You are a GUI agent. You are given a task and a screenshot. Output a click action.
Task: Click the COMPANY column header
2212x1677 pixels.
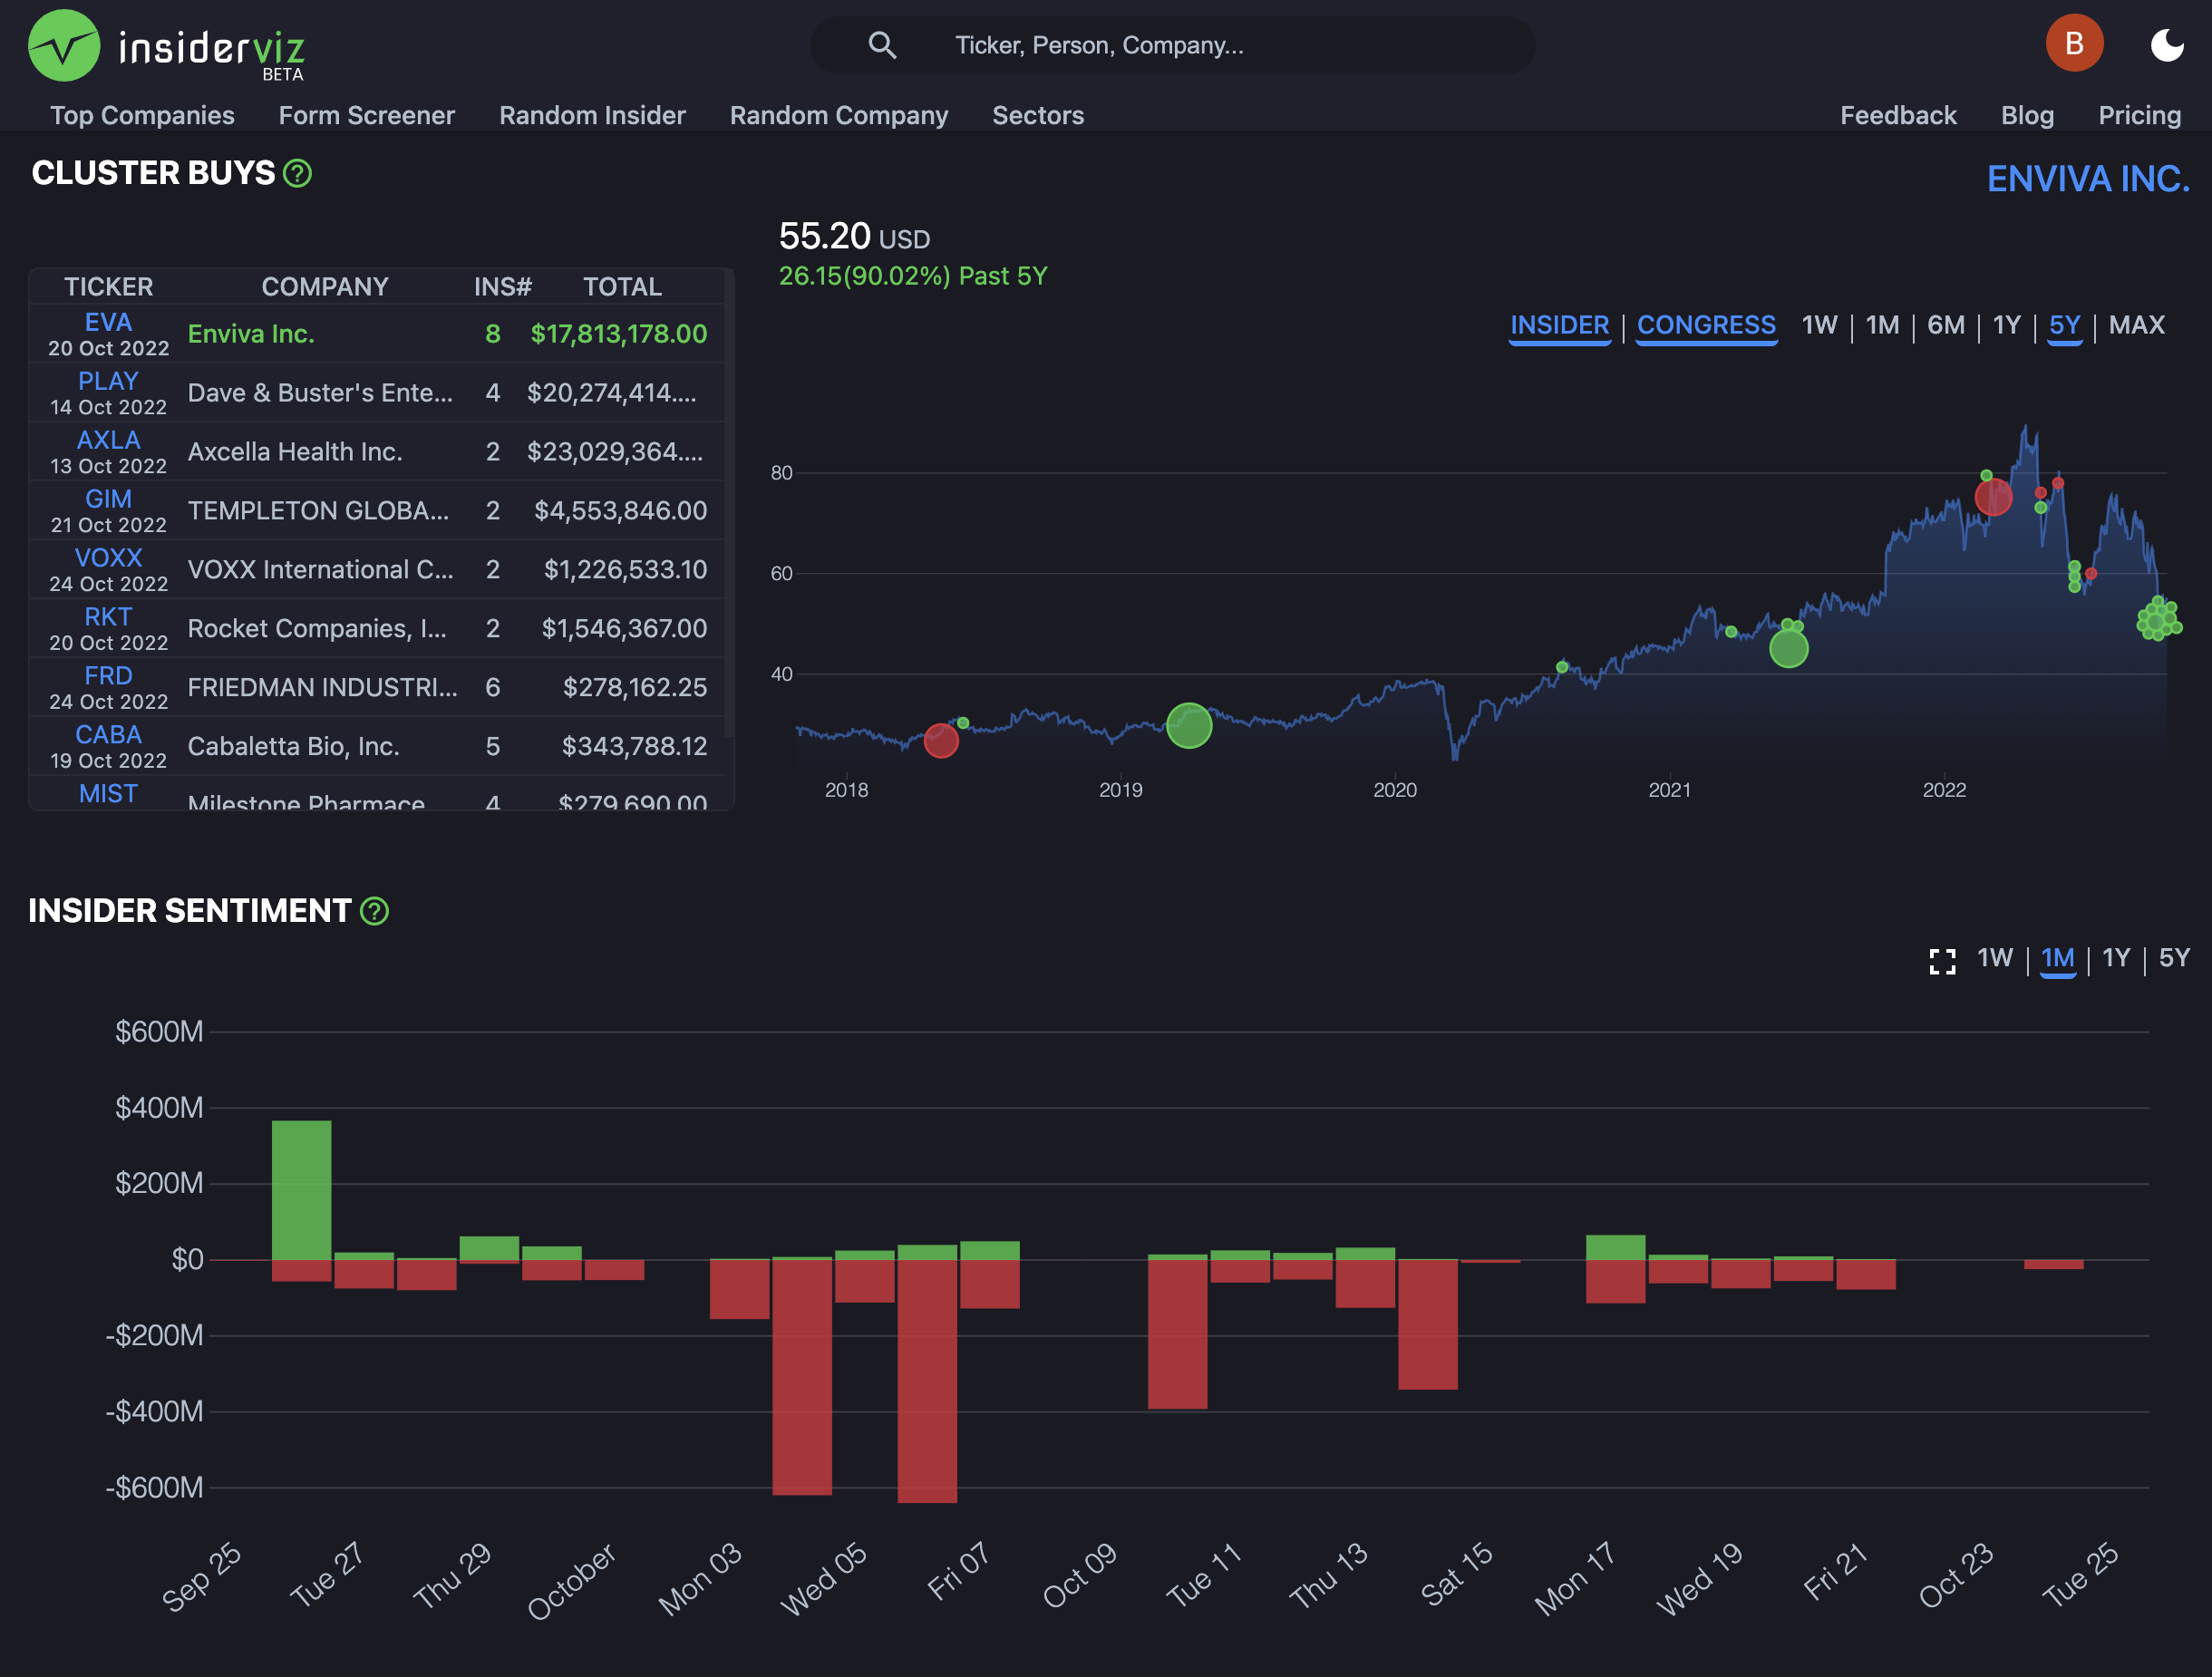pyautogui.click(x=325, y=287)
